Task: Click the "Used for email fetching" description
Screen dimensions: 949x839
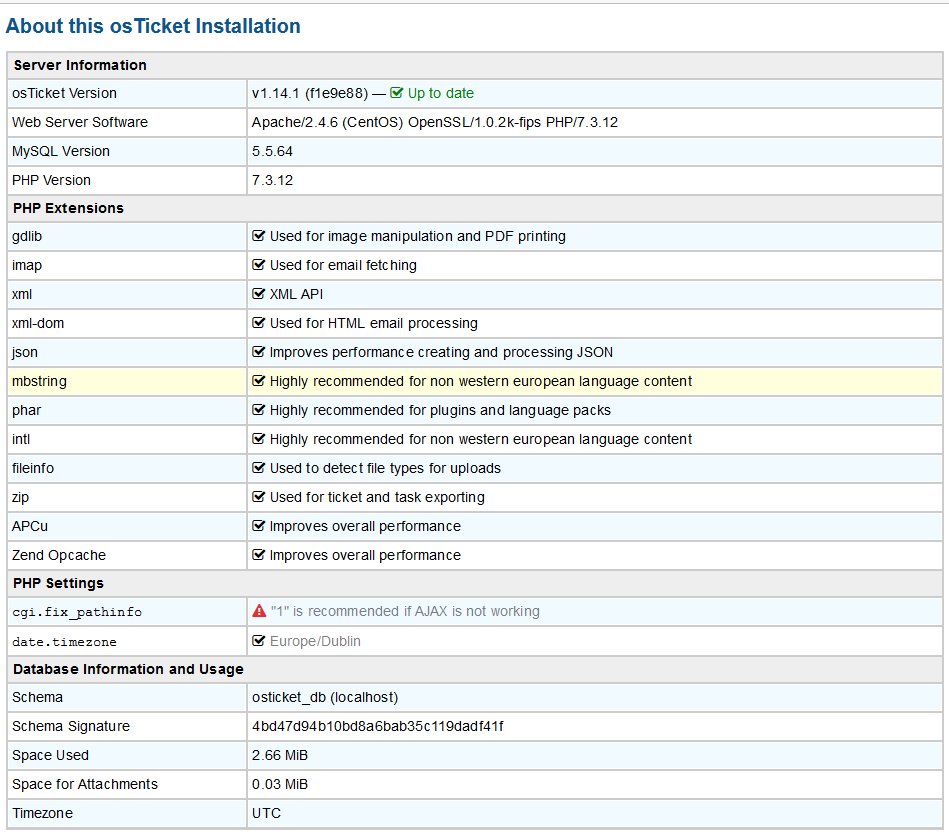Action: point(343,265)
